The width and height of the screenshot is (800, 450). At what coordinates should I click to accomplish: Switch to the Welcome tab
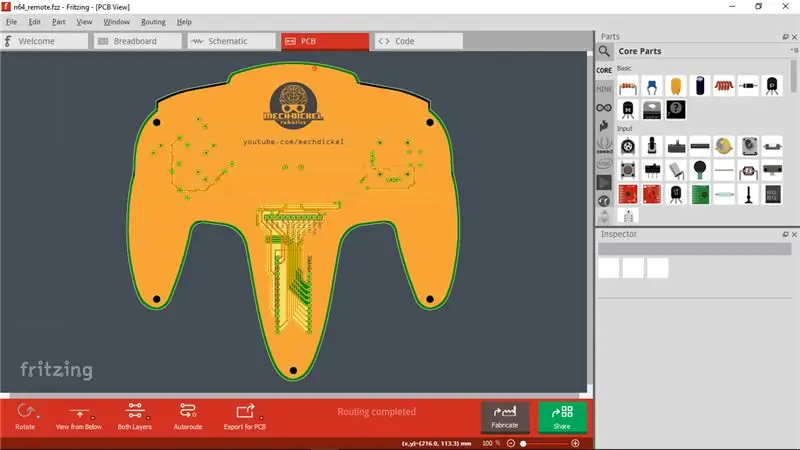click(x=44, y=41)
